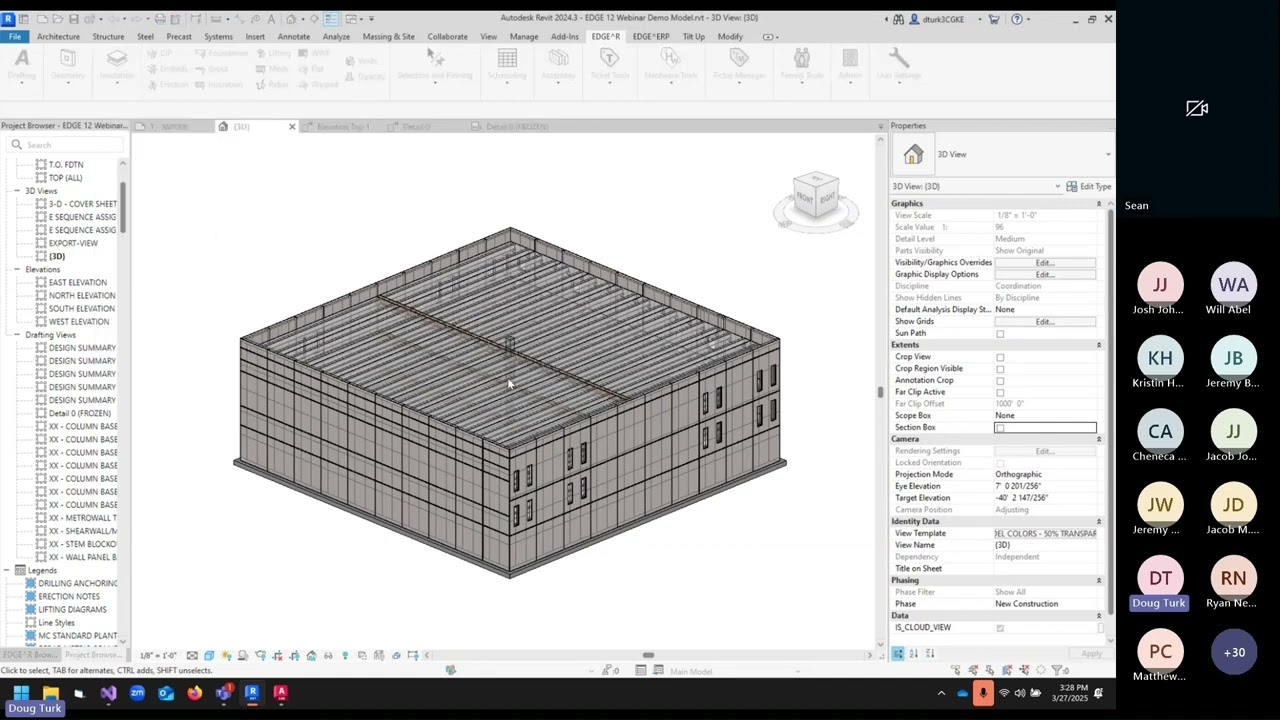Open the Precast ribbon tab
Viewport: 1280px width, 720px height.
pyautogui.click(x=179, y=37)
